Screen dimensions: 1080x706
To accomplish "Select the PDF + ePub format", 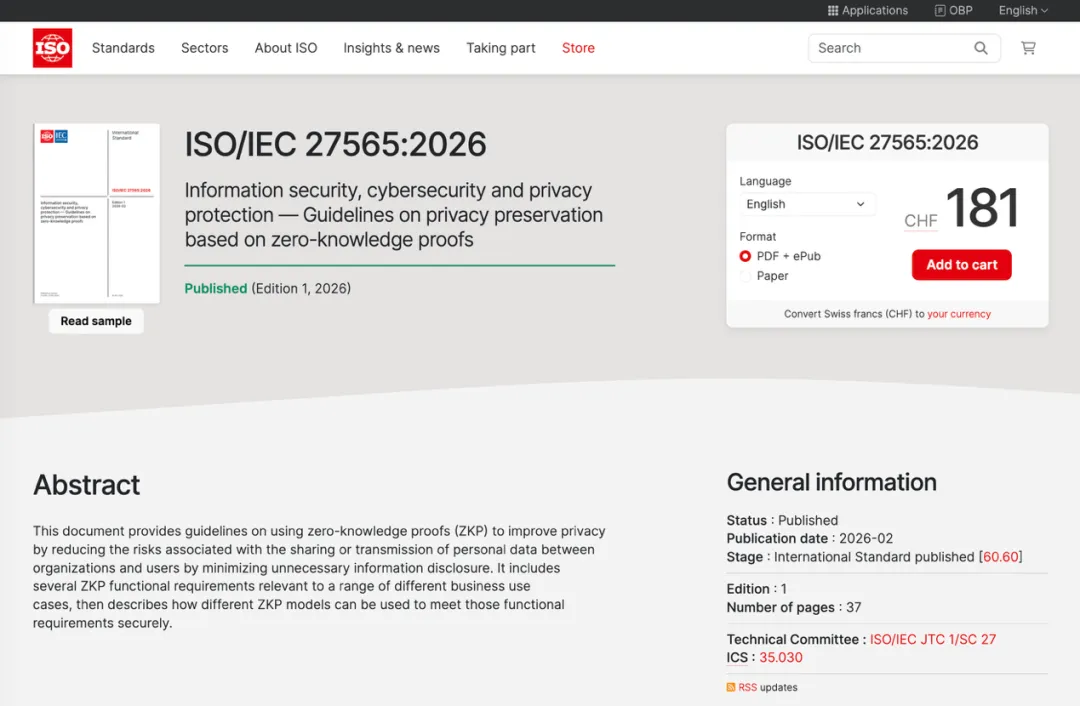I will (745, 256).
